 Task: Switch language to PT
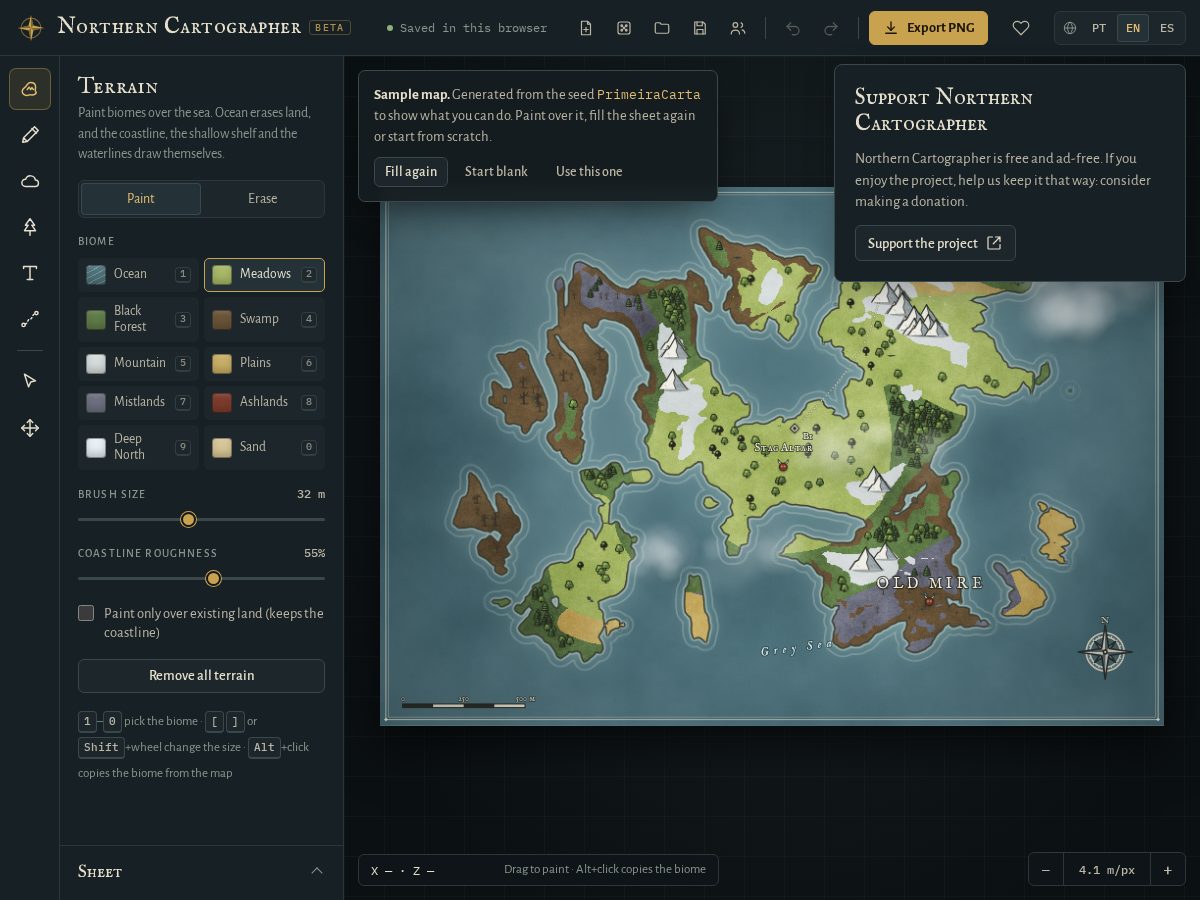point(1099,28)
